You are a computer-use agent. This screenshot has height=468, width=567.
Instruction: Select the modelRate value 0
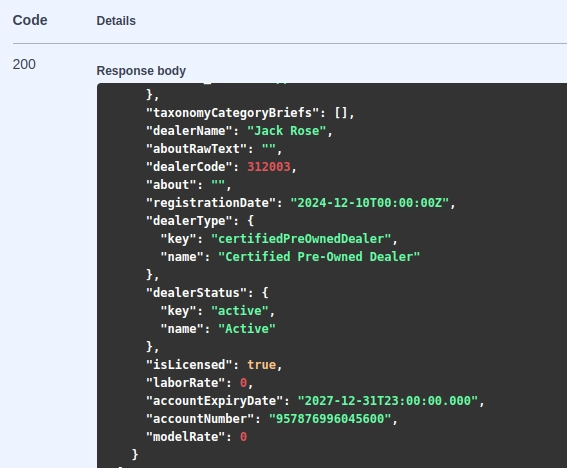243,437
